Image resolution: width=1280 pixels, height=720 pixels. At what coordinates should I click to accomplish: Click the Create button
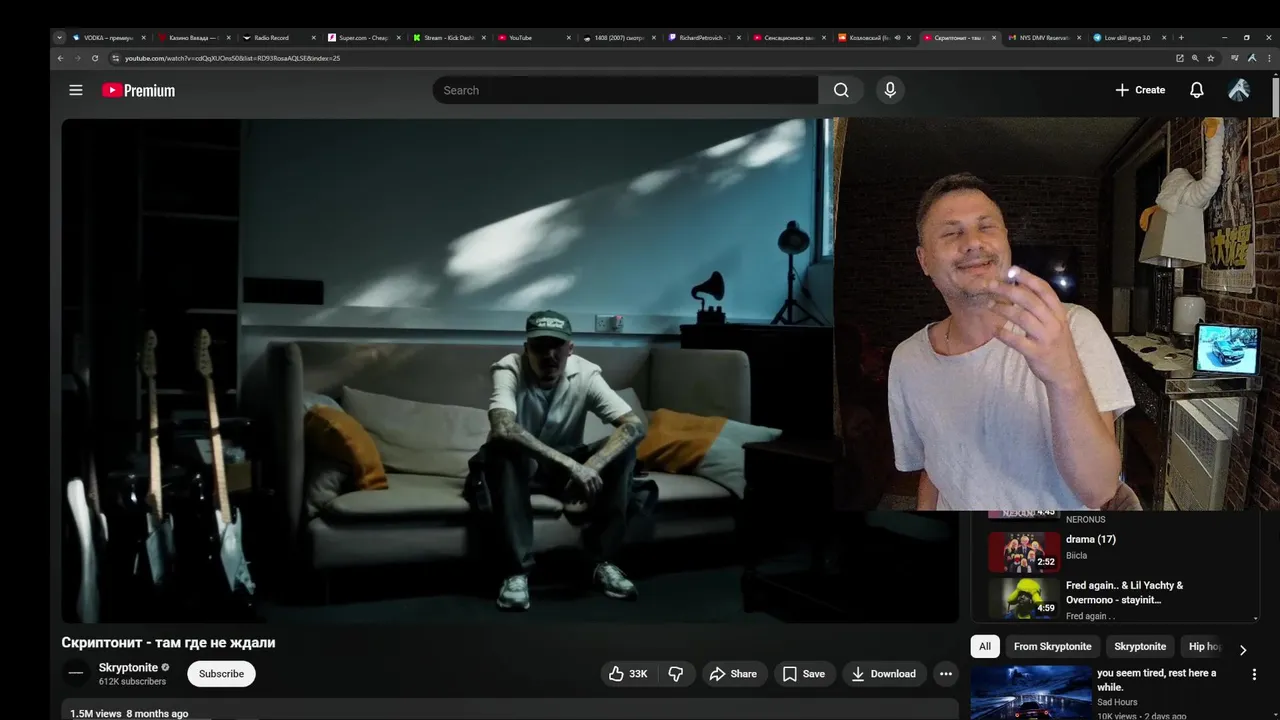pos(1140,90)
